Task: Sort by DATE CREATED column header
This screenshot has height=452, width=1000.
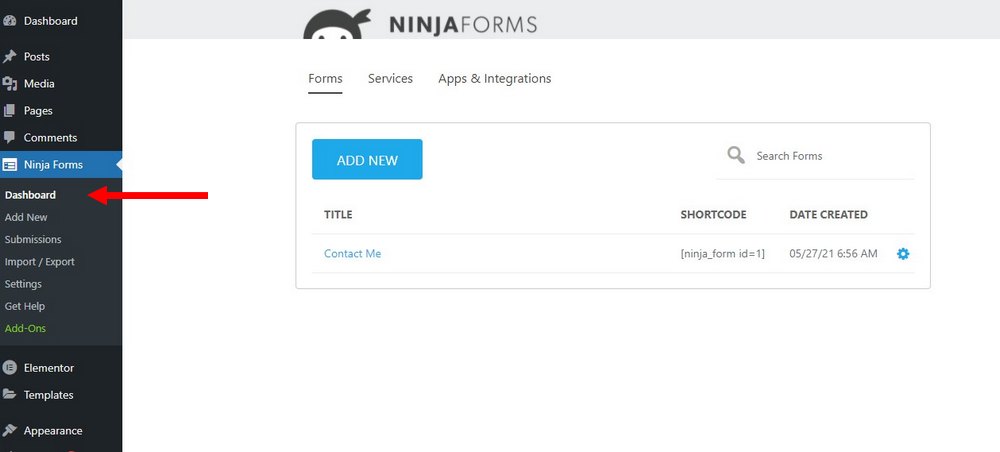Action: [x=828, y=215]
